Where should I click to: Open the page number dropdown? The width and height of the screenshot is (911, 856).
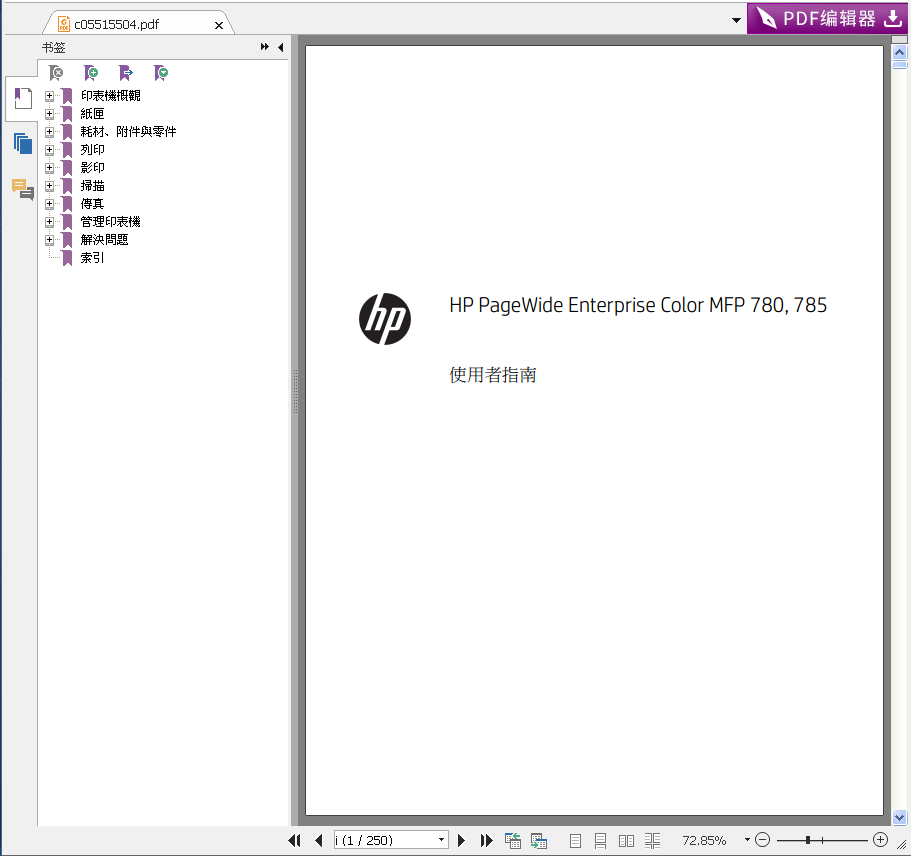[441, 840]
